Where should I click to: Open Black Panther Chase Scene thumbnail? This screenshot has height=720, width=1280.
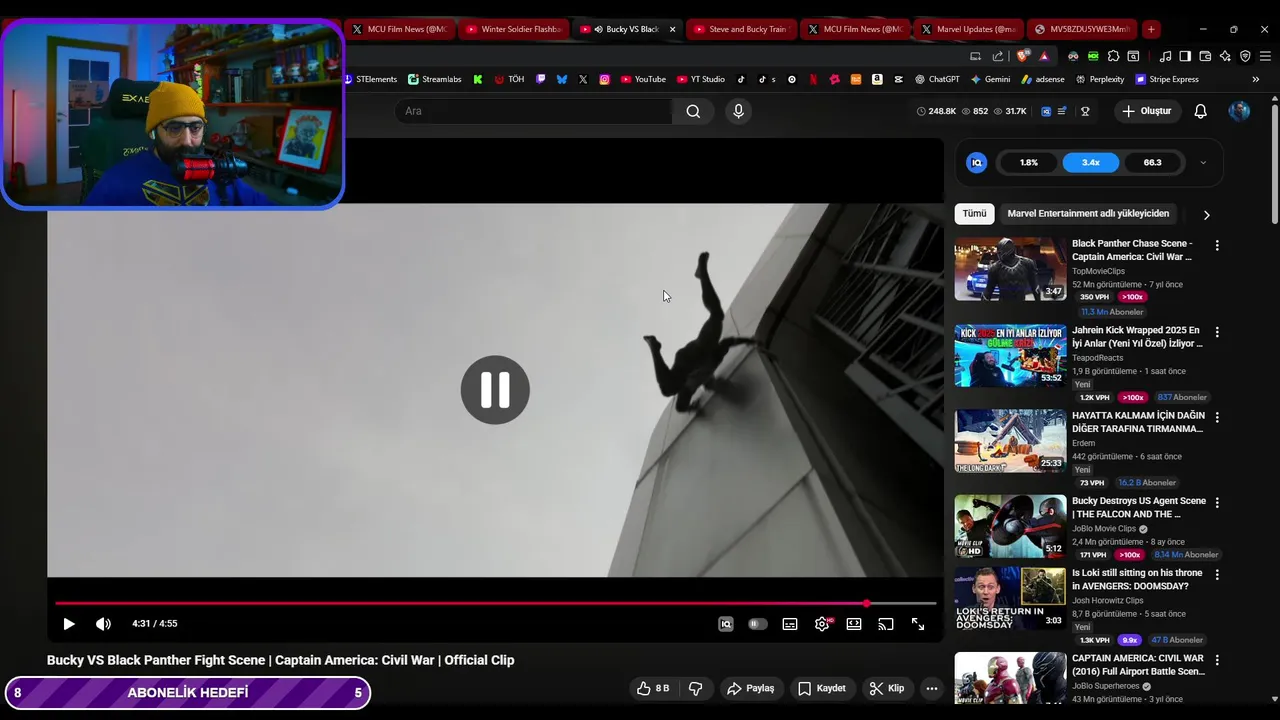tap(1010, 269)
